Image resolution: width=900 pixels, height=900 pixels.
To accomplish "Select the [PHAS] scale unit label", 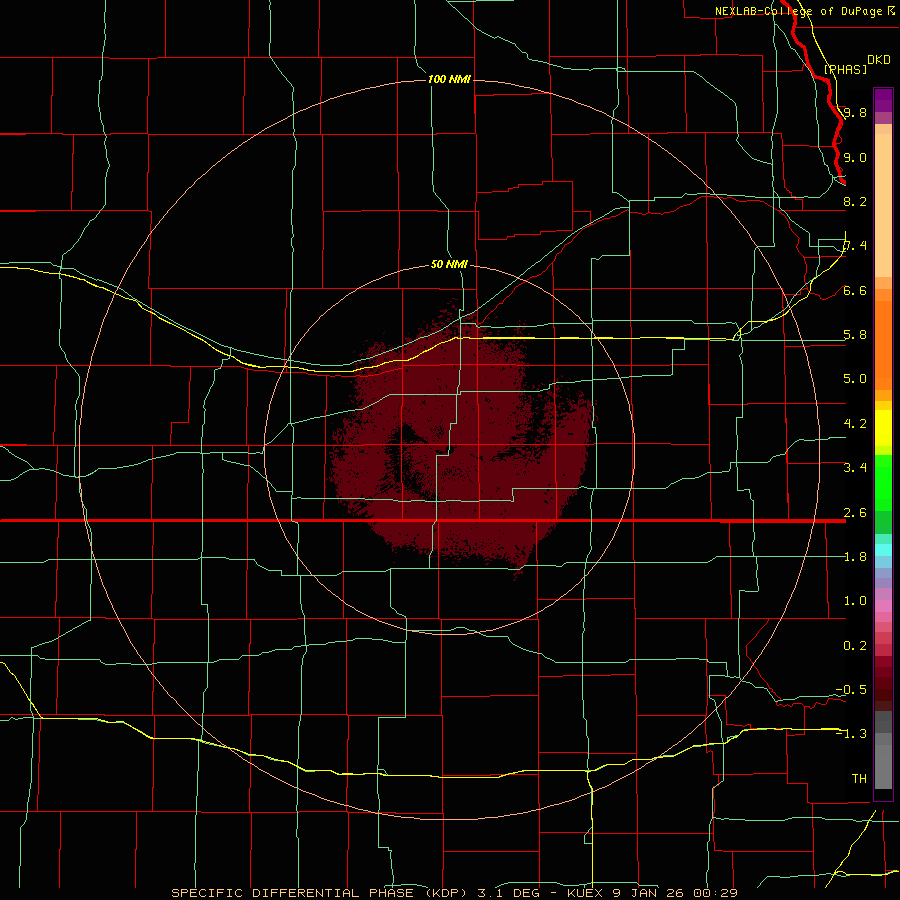I will [845, 69].
